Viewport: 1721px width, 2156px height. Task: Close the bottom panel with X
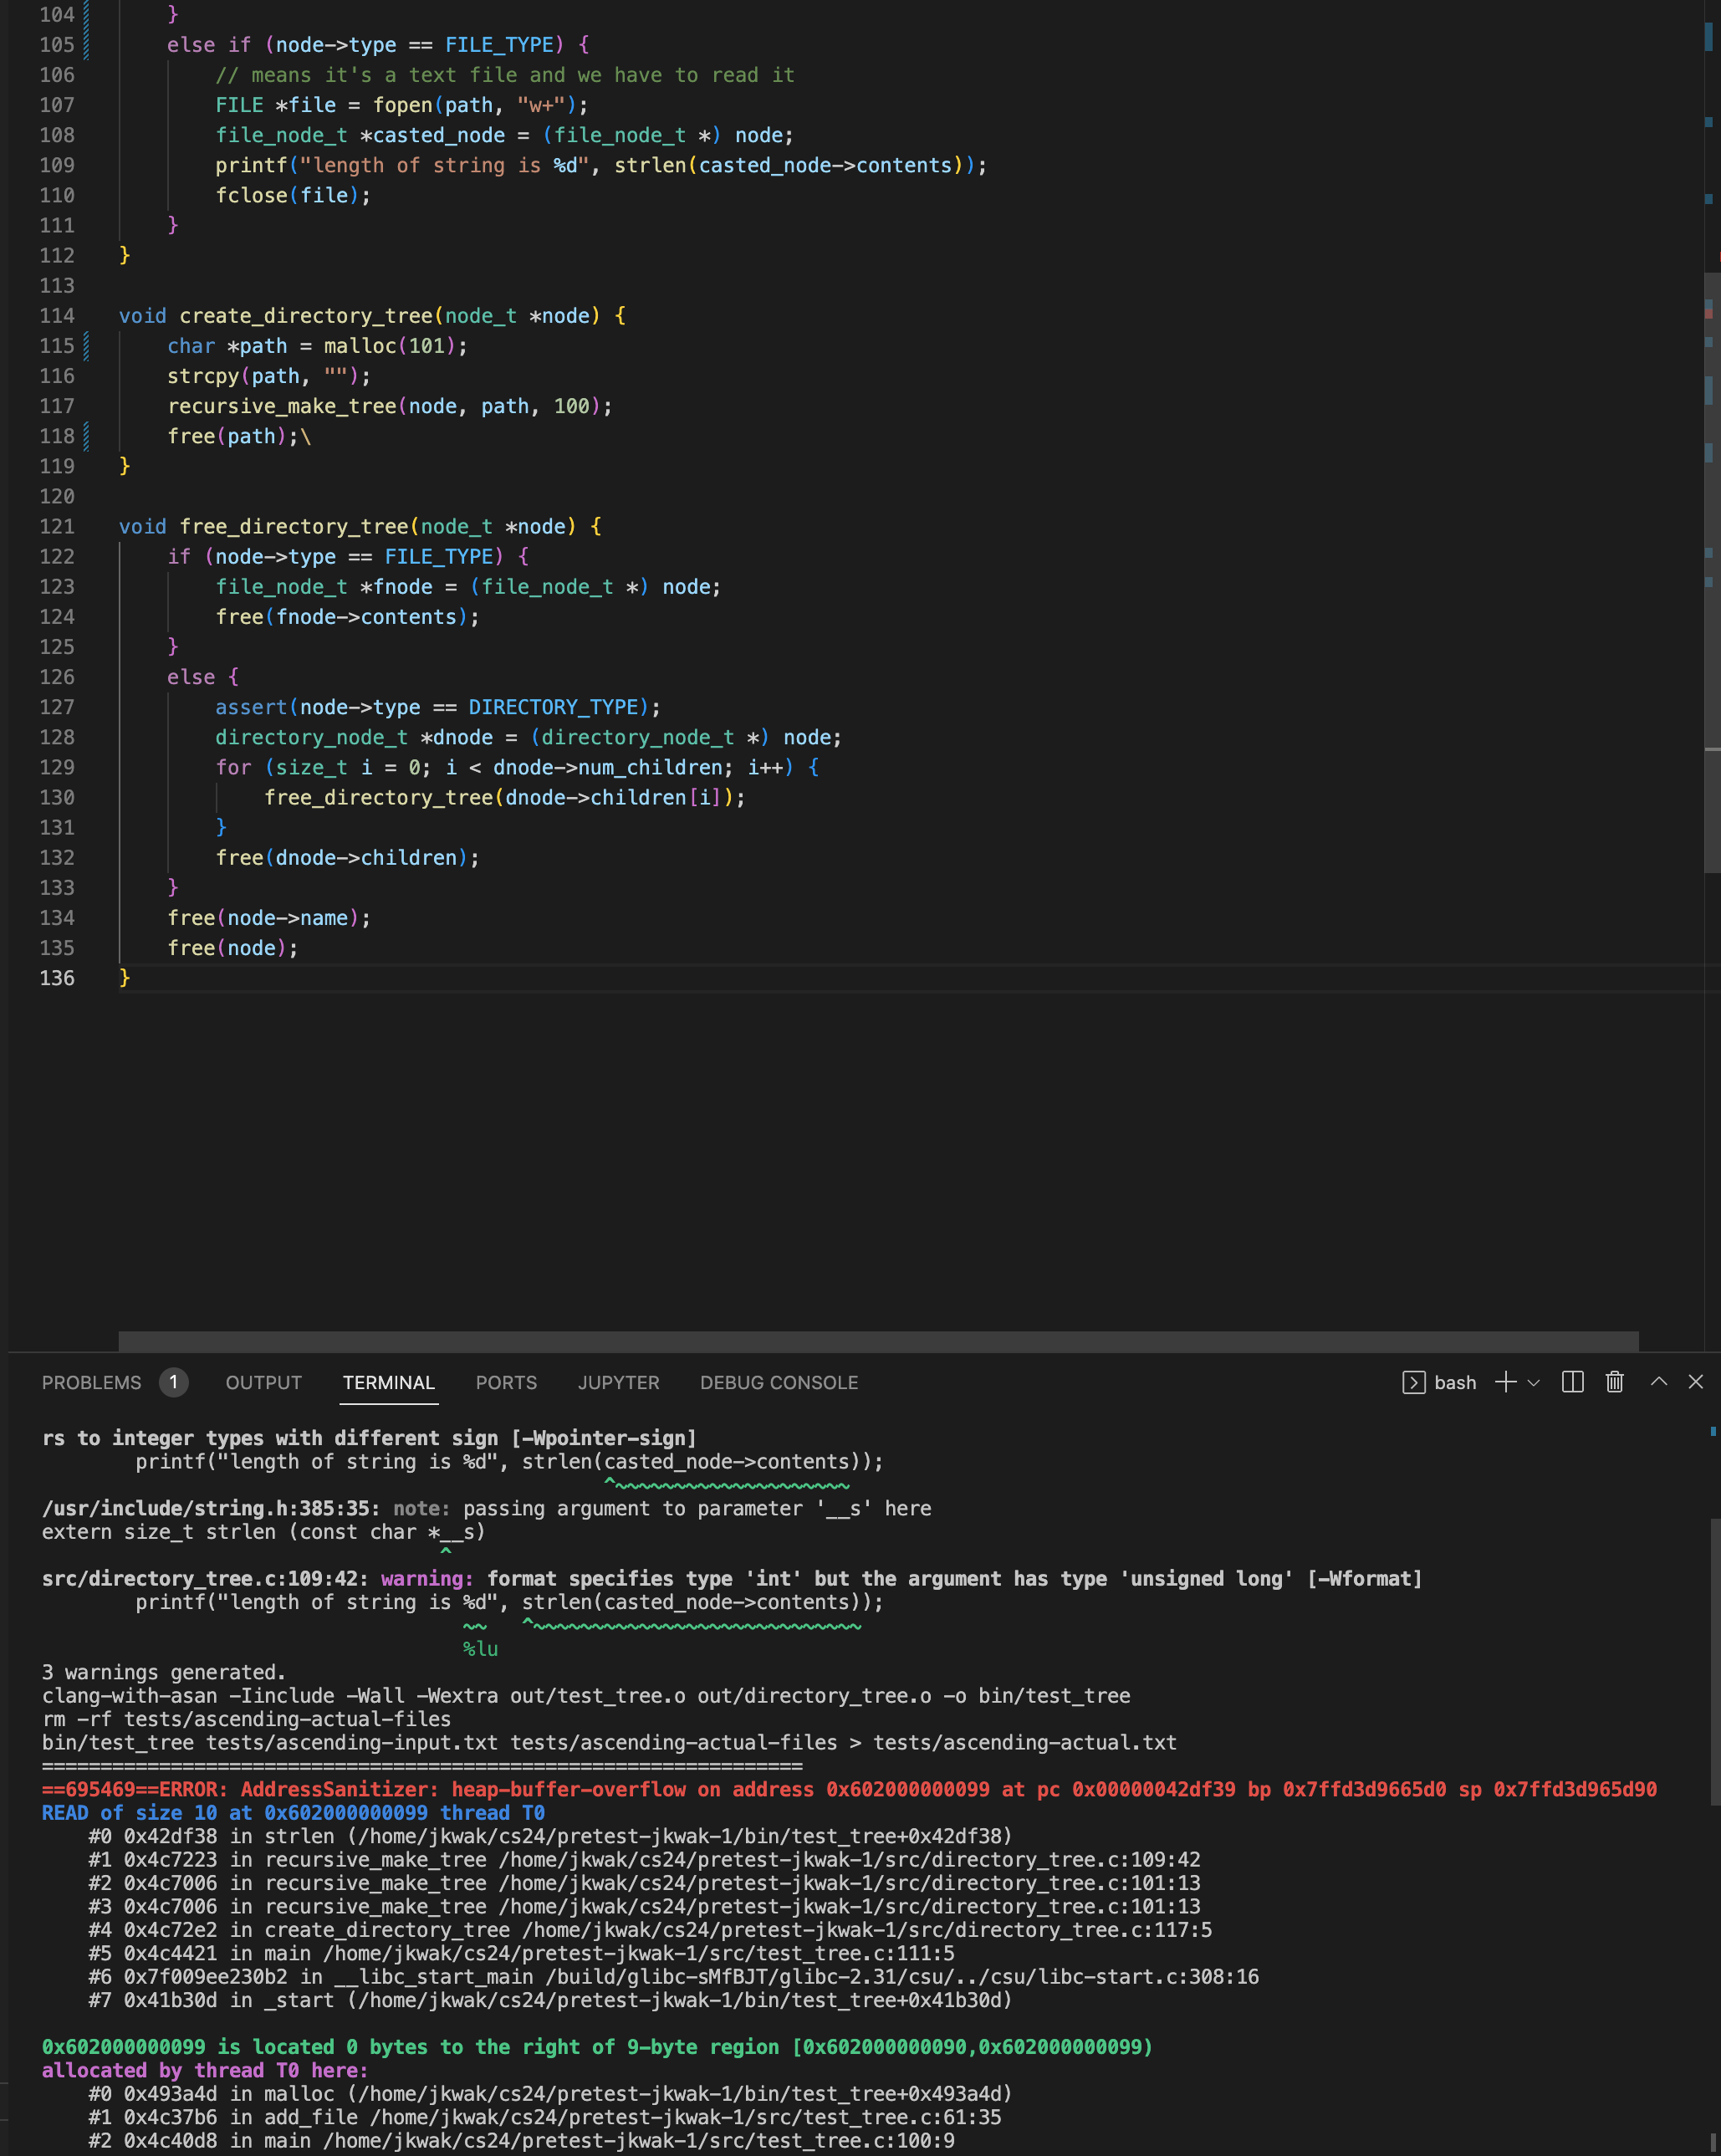(1695, 1382)
